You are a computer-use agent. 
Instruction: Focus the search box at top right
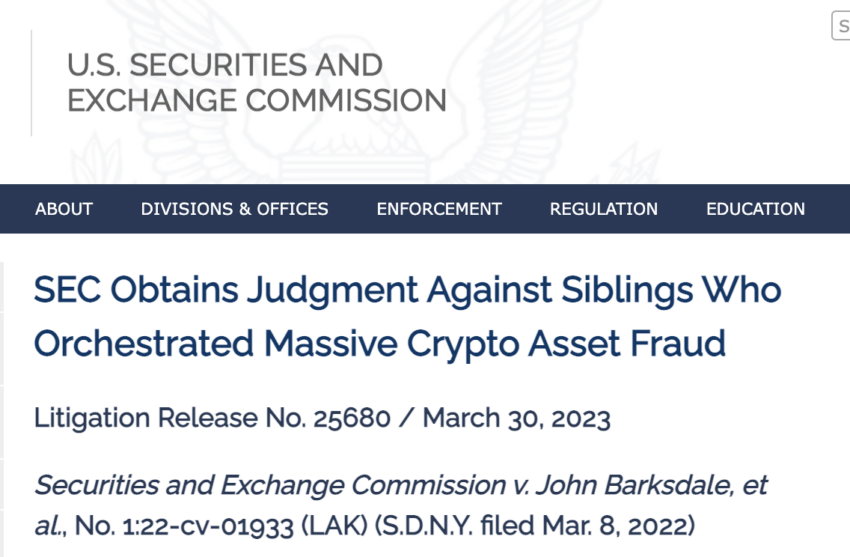point(841,26)
